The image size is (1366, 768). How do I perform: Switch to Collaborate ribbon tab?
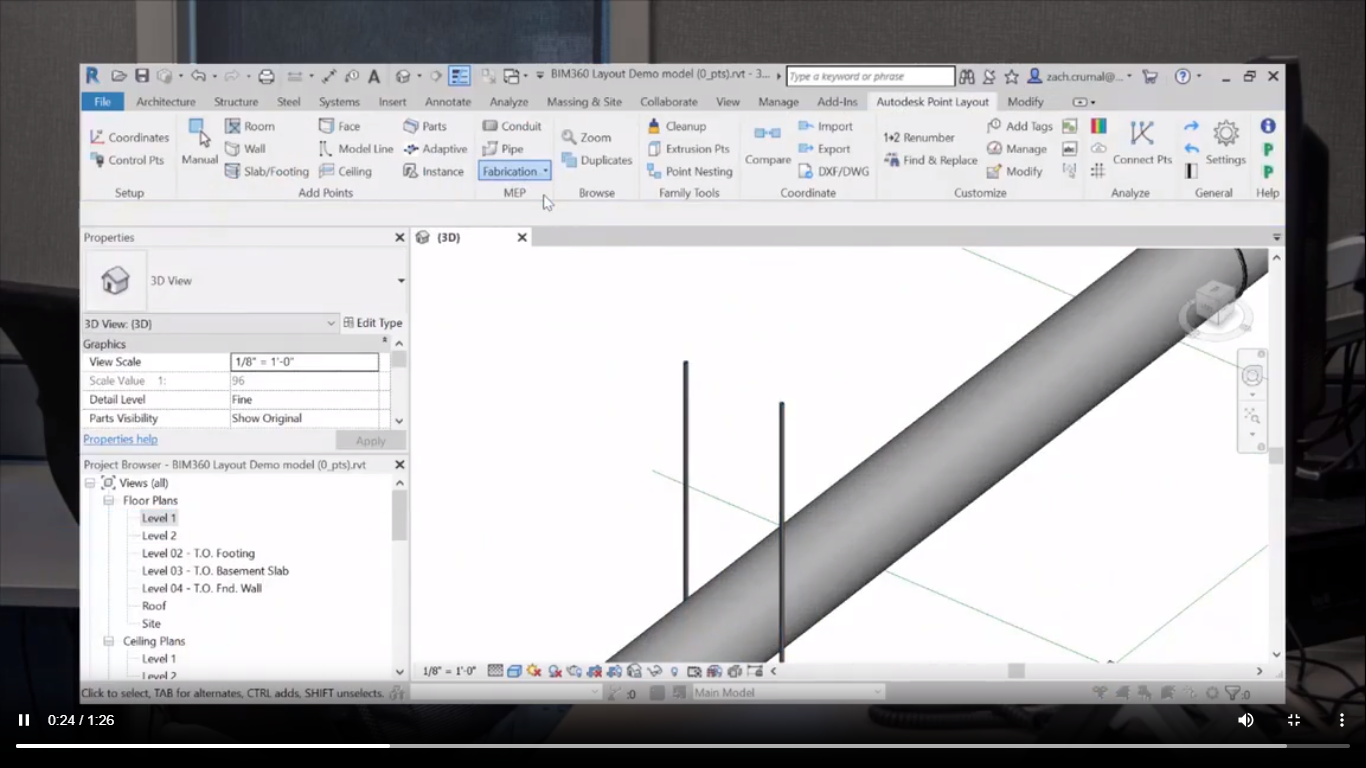pos(669,102)
